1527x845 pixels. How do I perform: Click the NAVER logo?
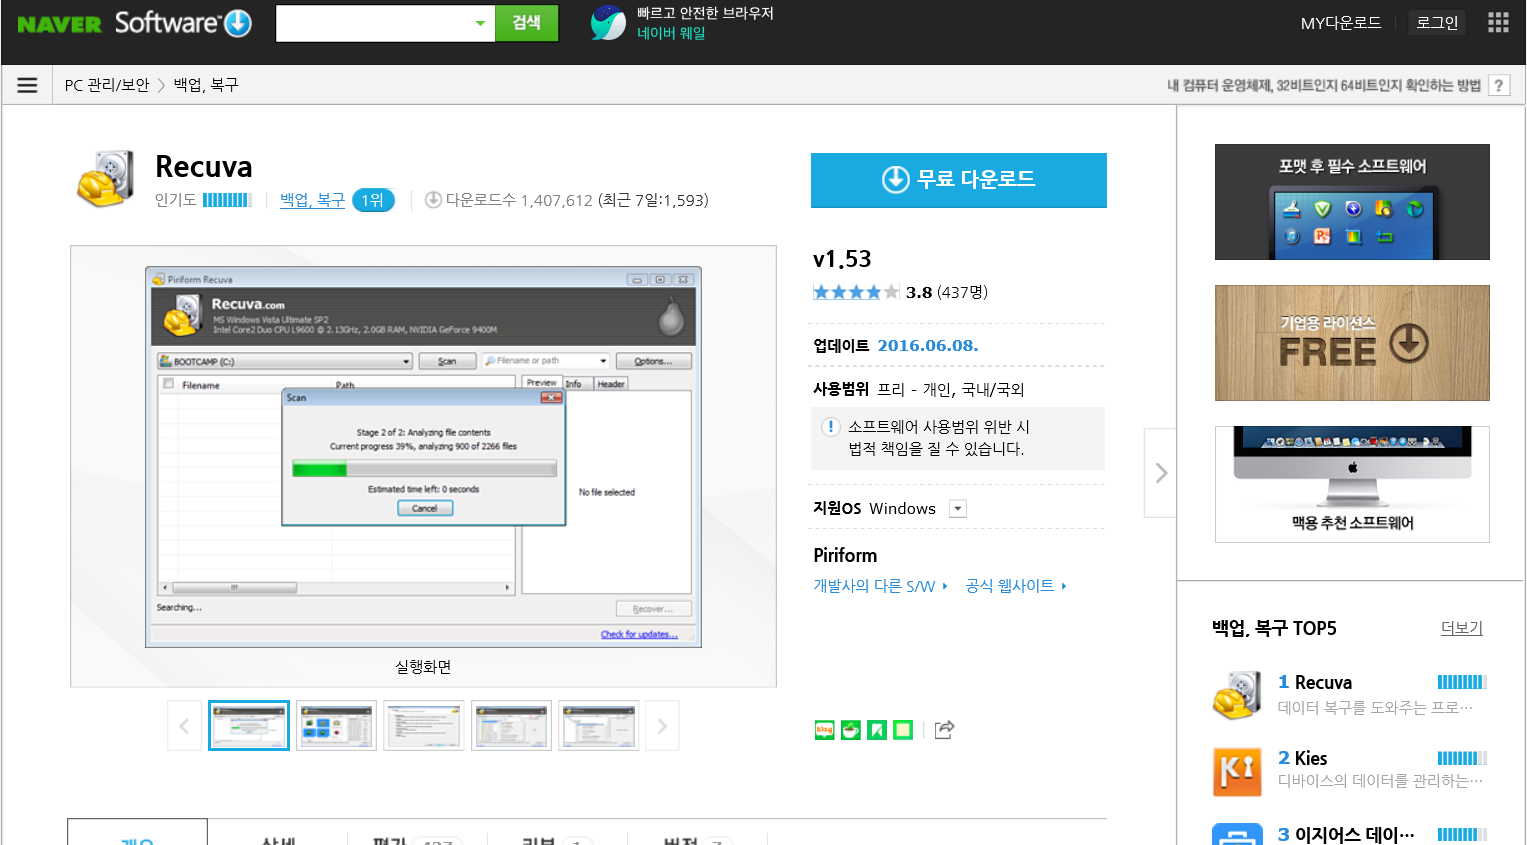pos(59,24)
